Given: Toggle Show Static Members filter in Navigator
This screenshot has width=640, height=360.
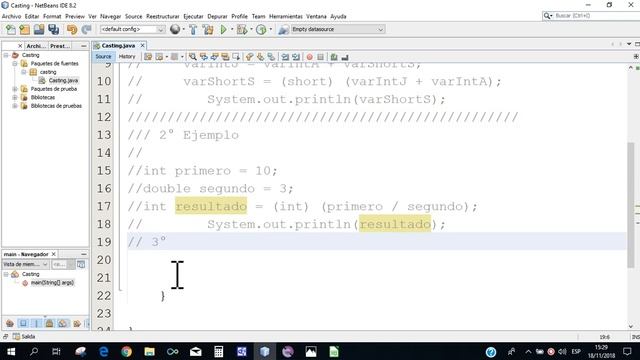Looking at the screenshot, I should (x=36, y=324).
